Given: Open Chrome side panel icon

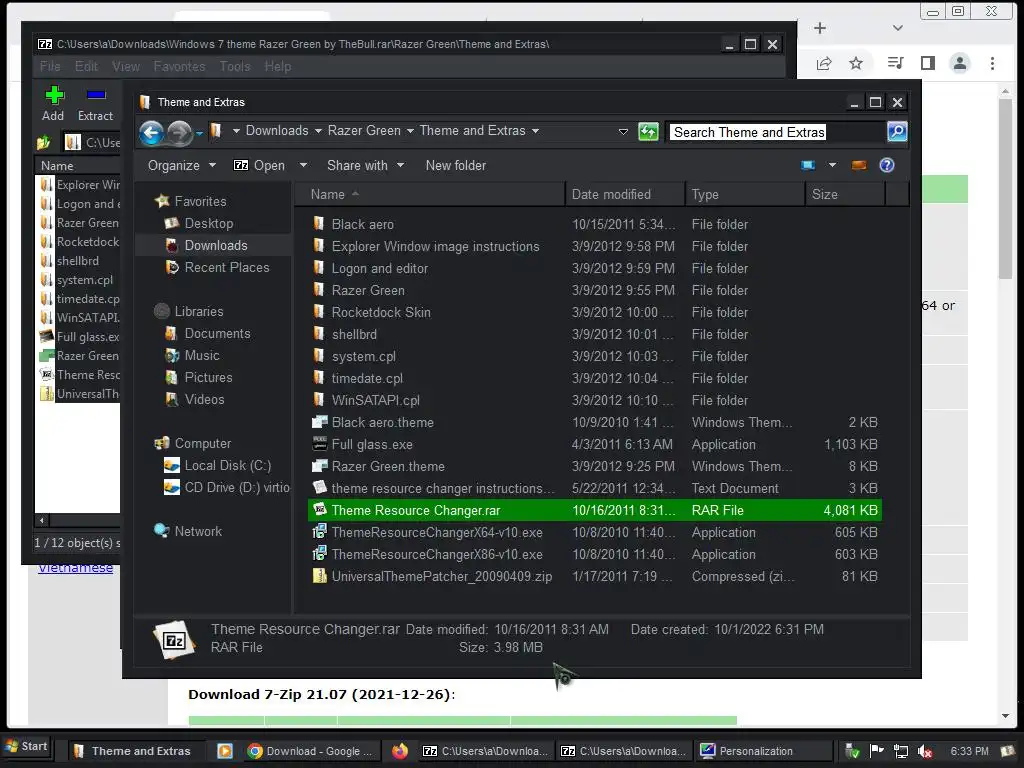Looking at the screenshot, I should click(x=928, y=63).
